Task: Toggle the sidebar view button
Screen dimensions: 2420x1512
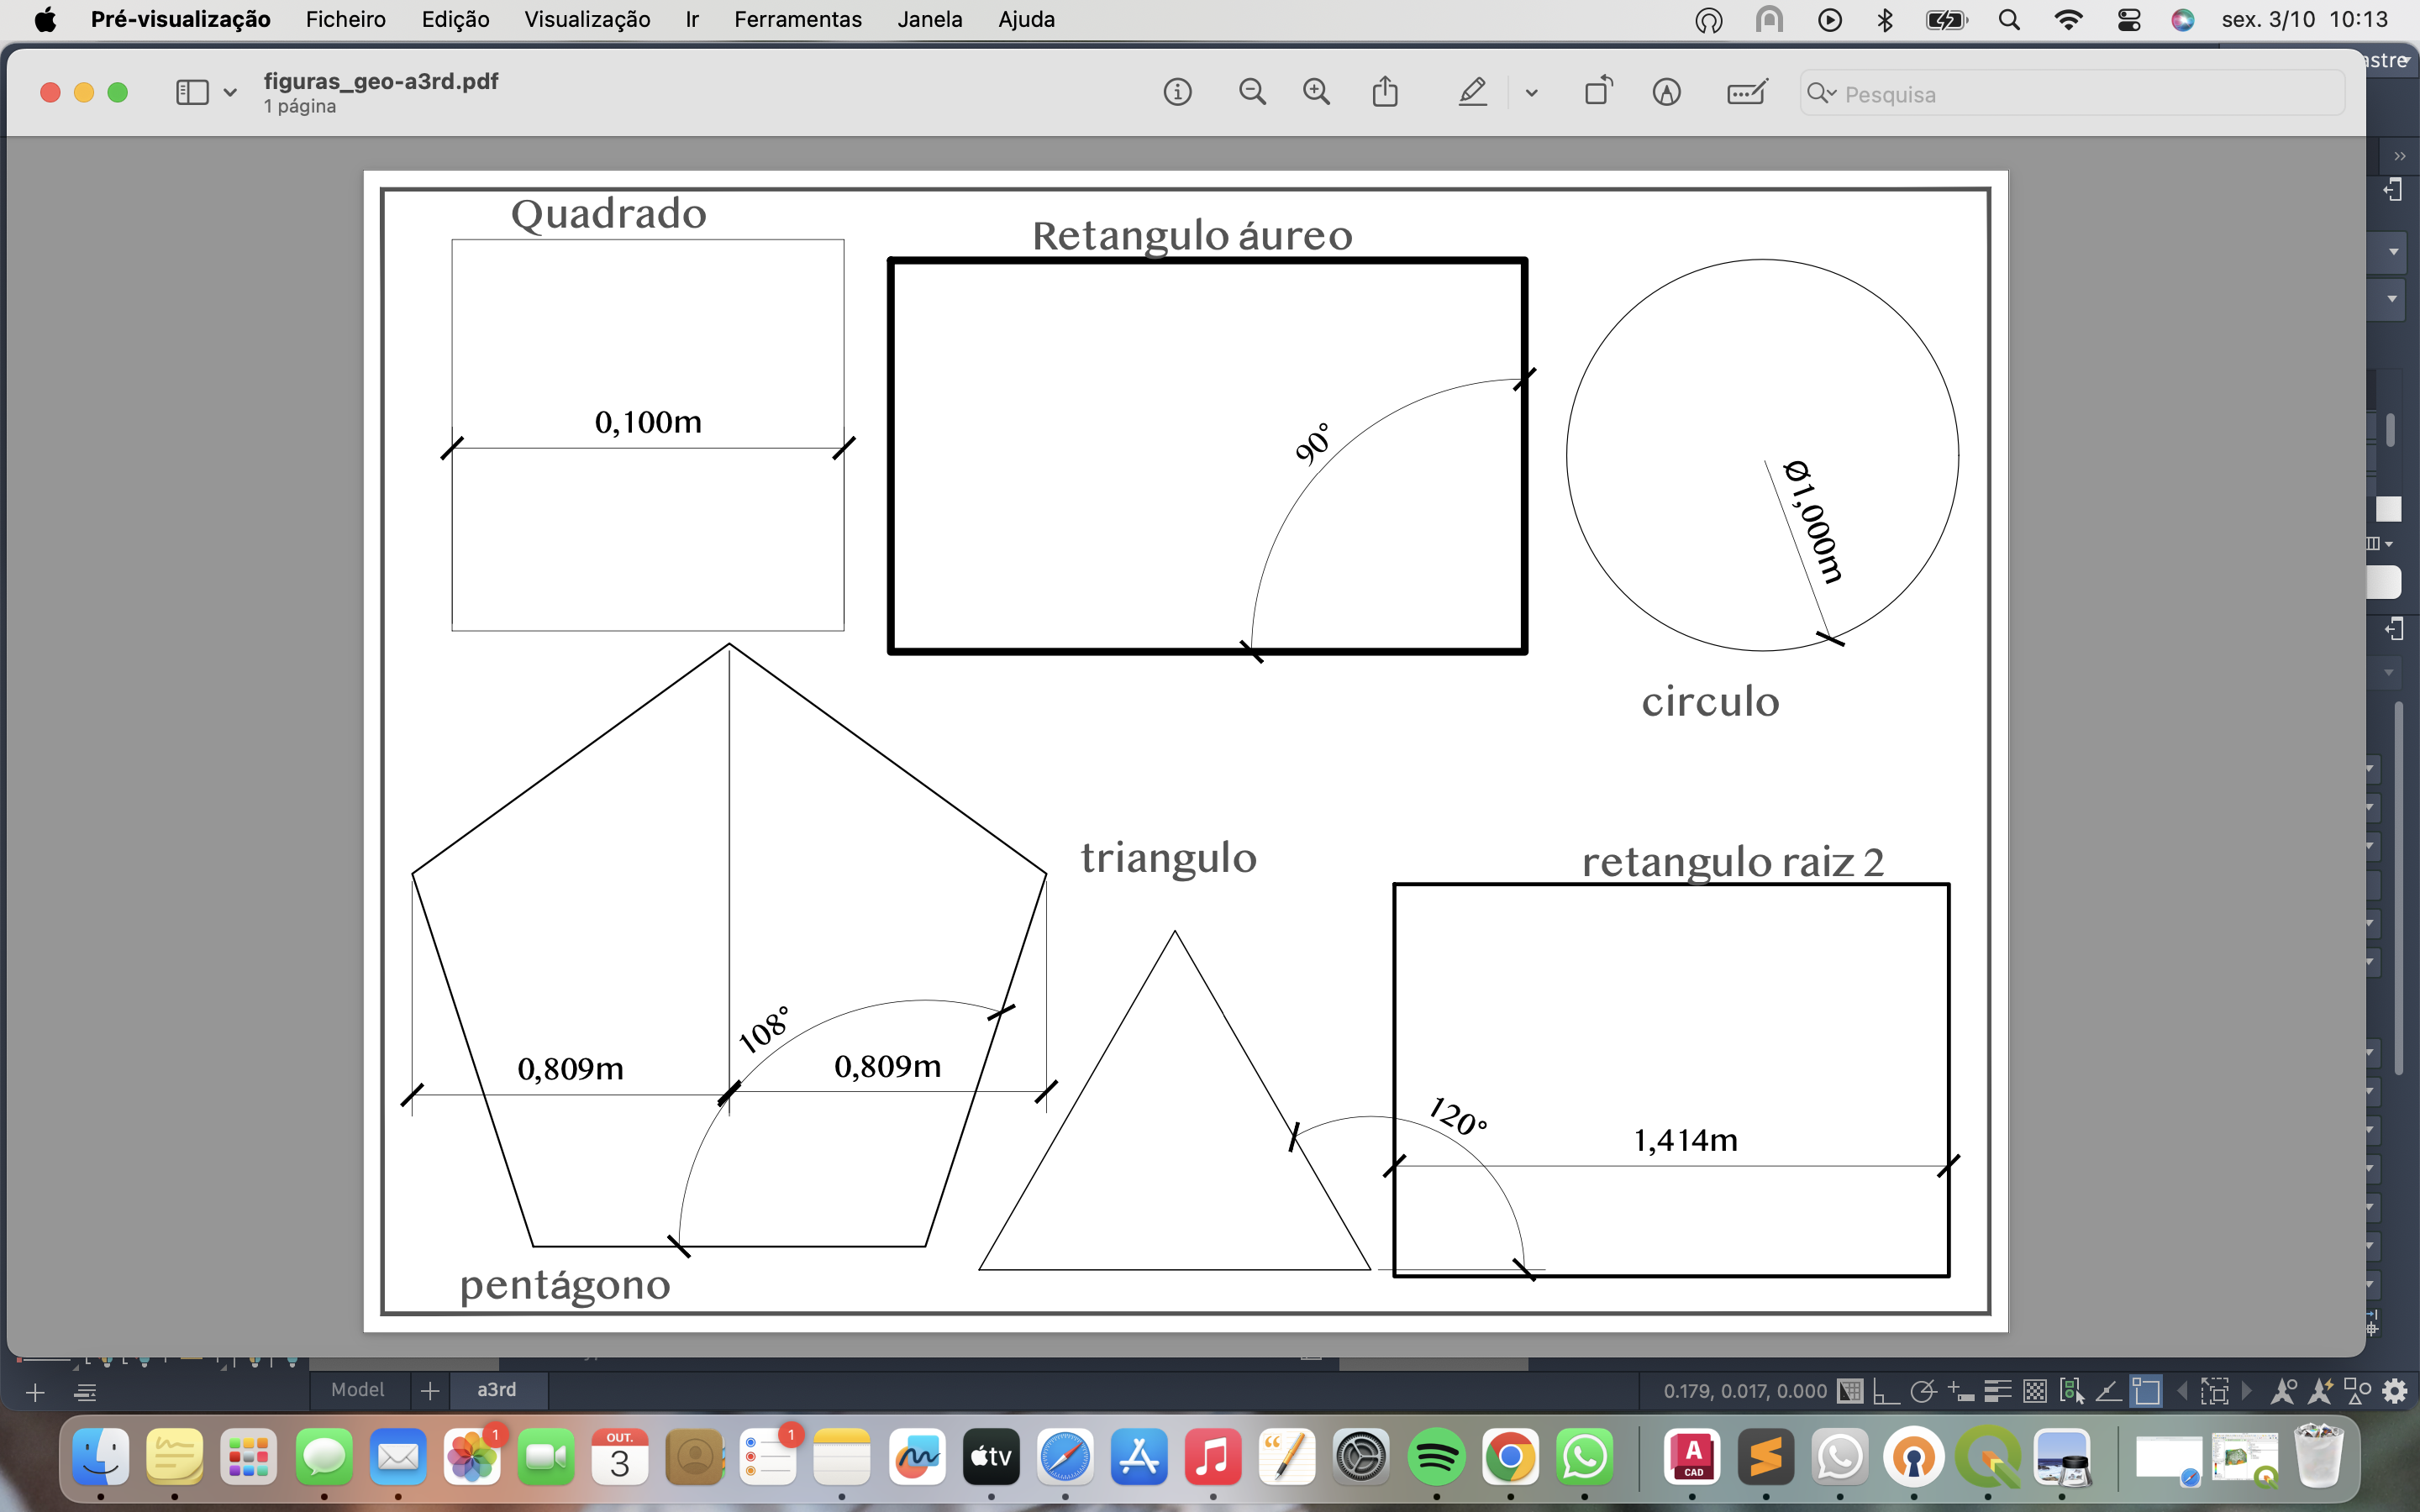Action: (192, 93)
